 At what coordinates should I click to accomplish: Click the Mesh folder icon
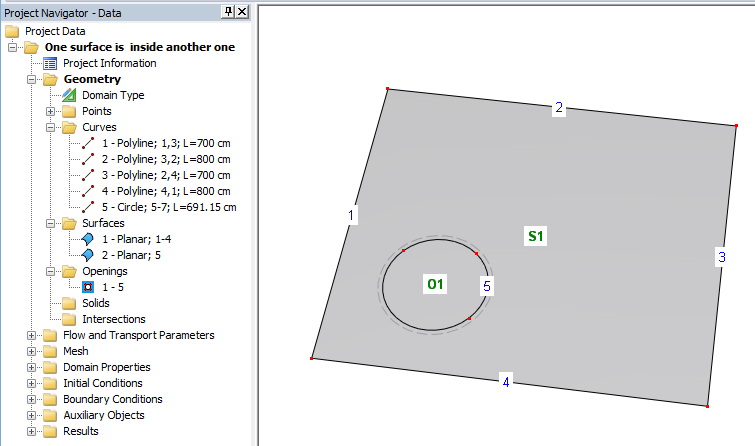(50, 351)
